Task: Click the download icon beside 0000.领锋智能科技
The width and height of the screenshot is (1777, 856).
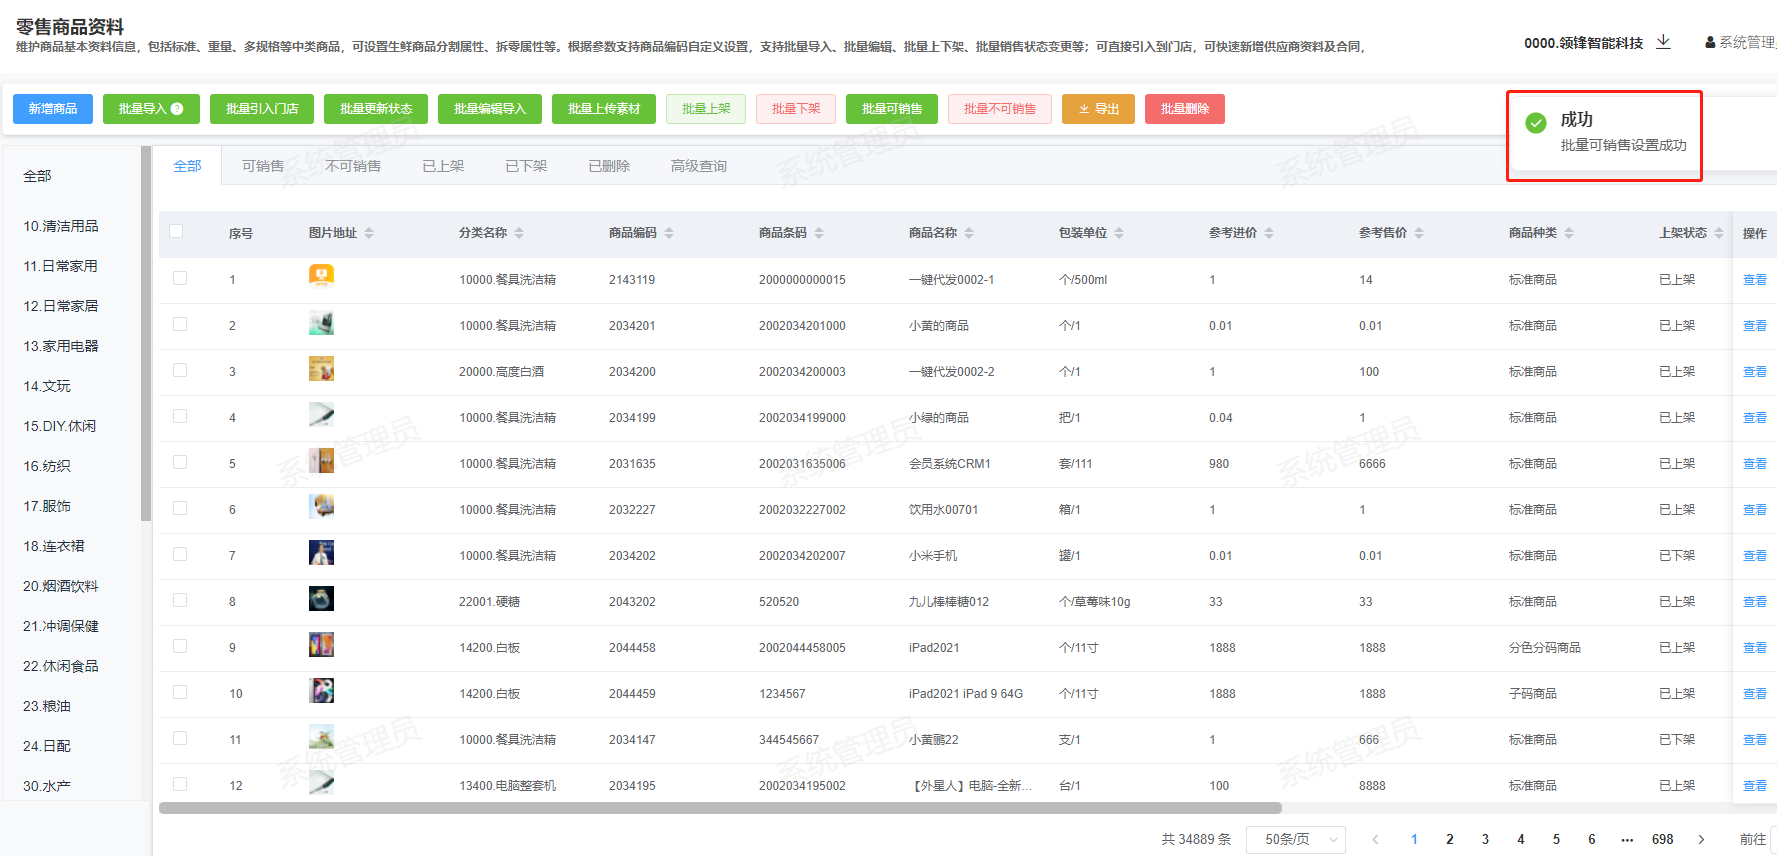Action: [x=1663, y=42]
